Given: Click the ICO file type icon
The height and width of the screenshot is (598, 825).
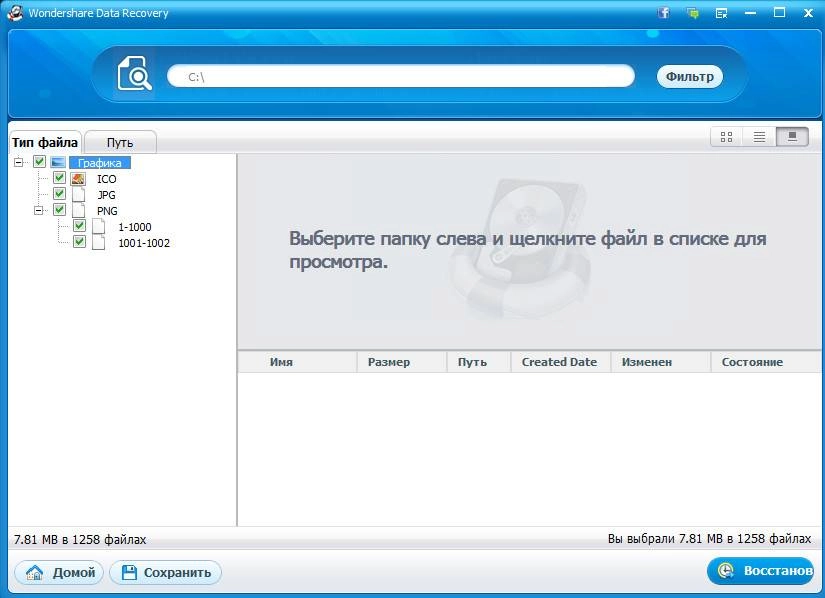Looking at the screenshot, I should pyautogui.click(x=78, y=179).
